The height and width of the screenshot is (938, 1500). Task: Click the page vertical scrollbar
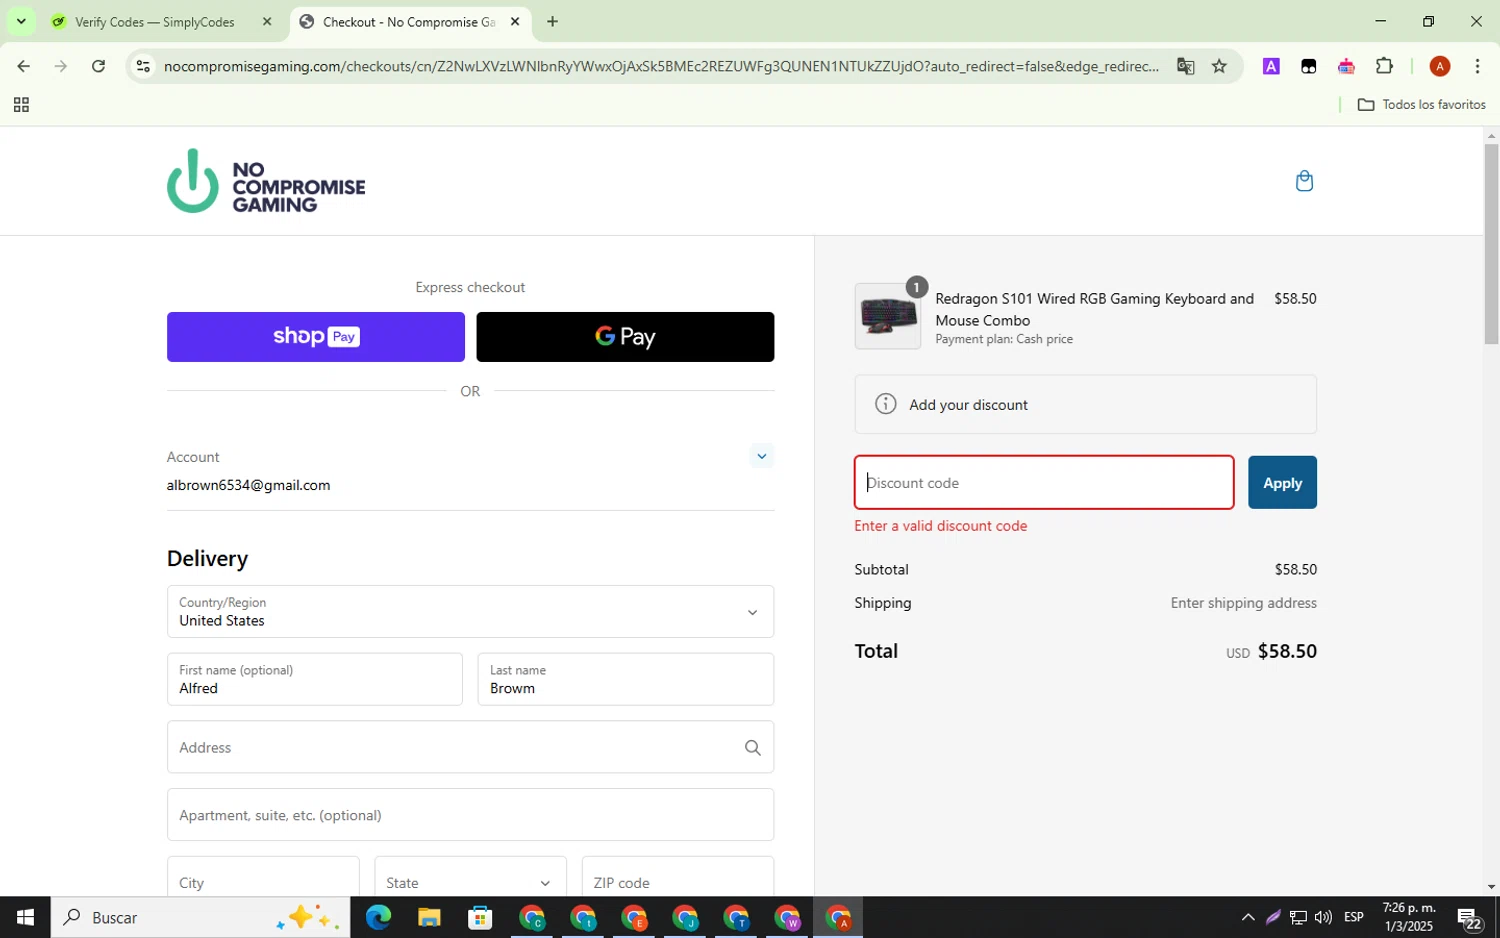click(x=1491, y=245)
